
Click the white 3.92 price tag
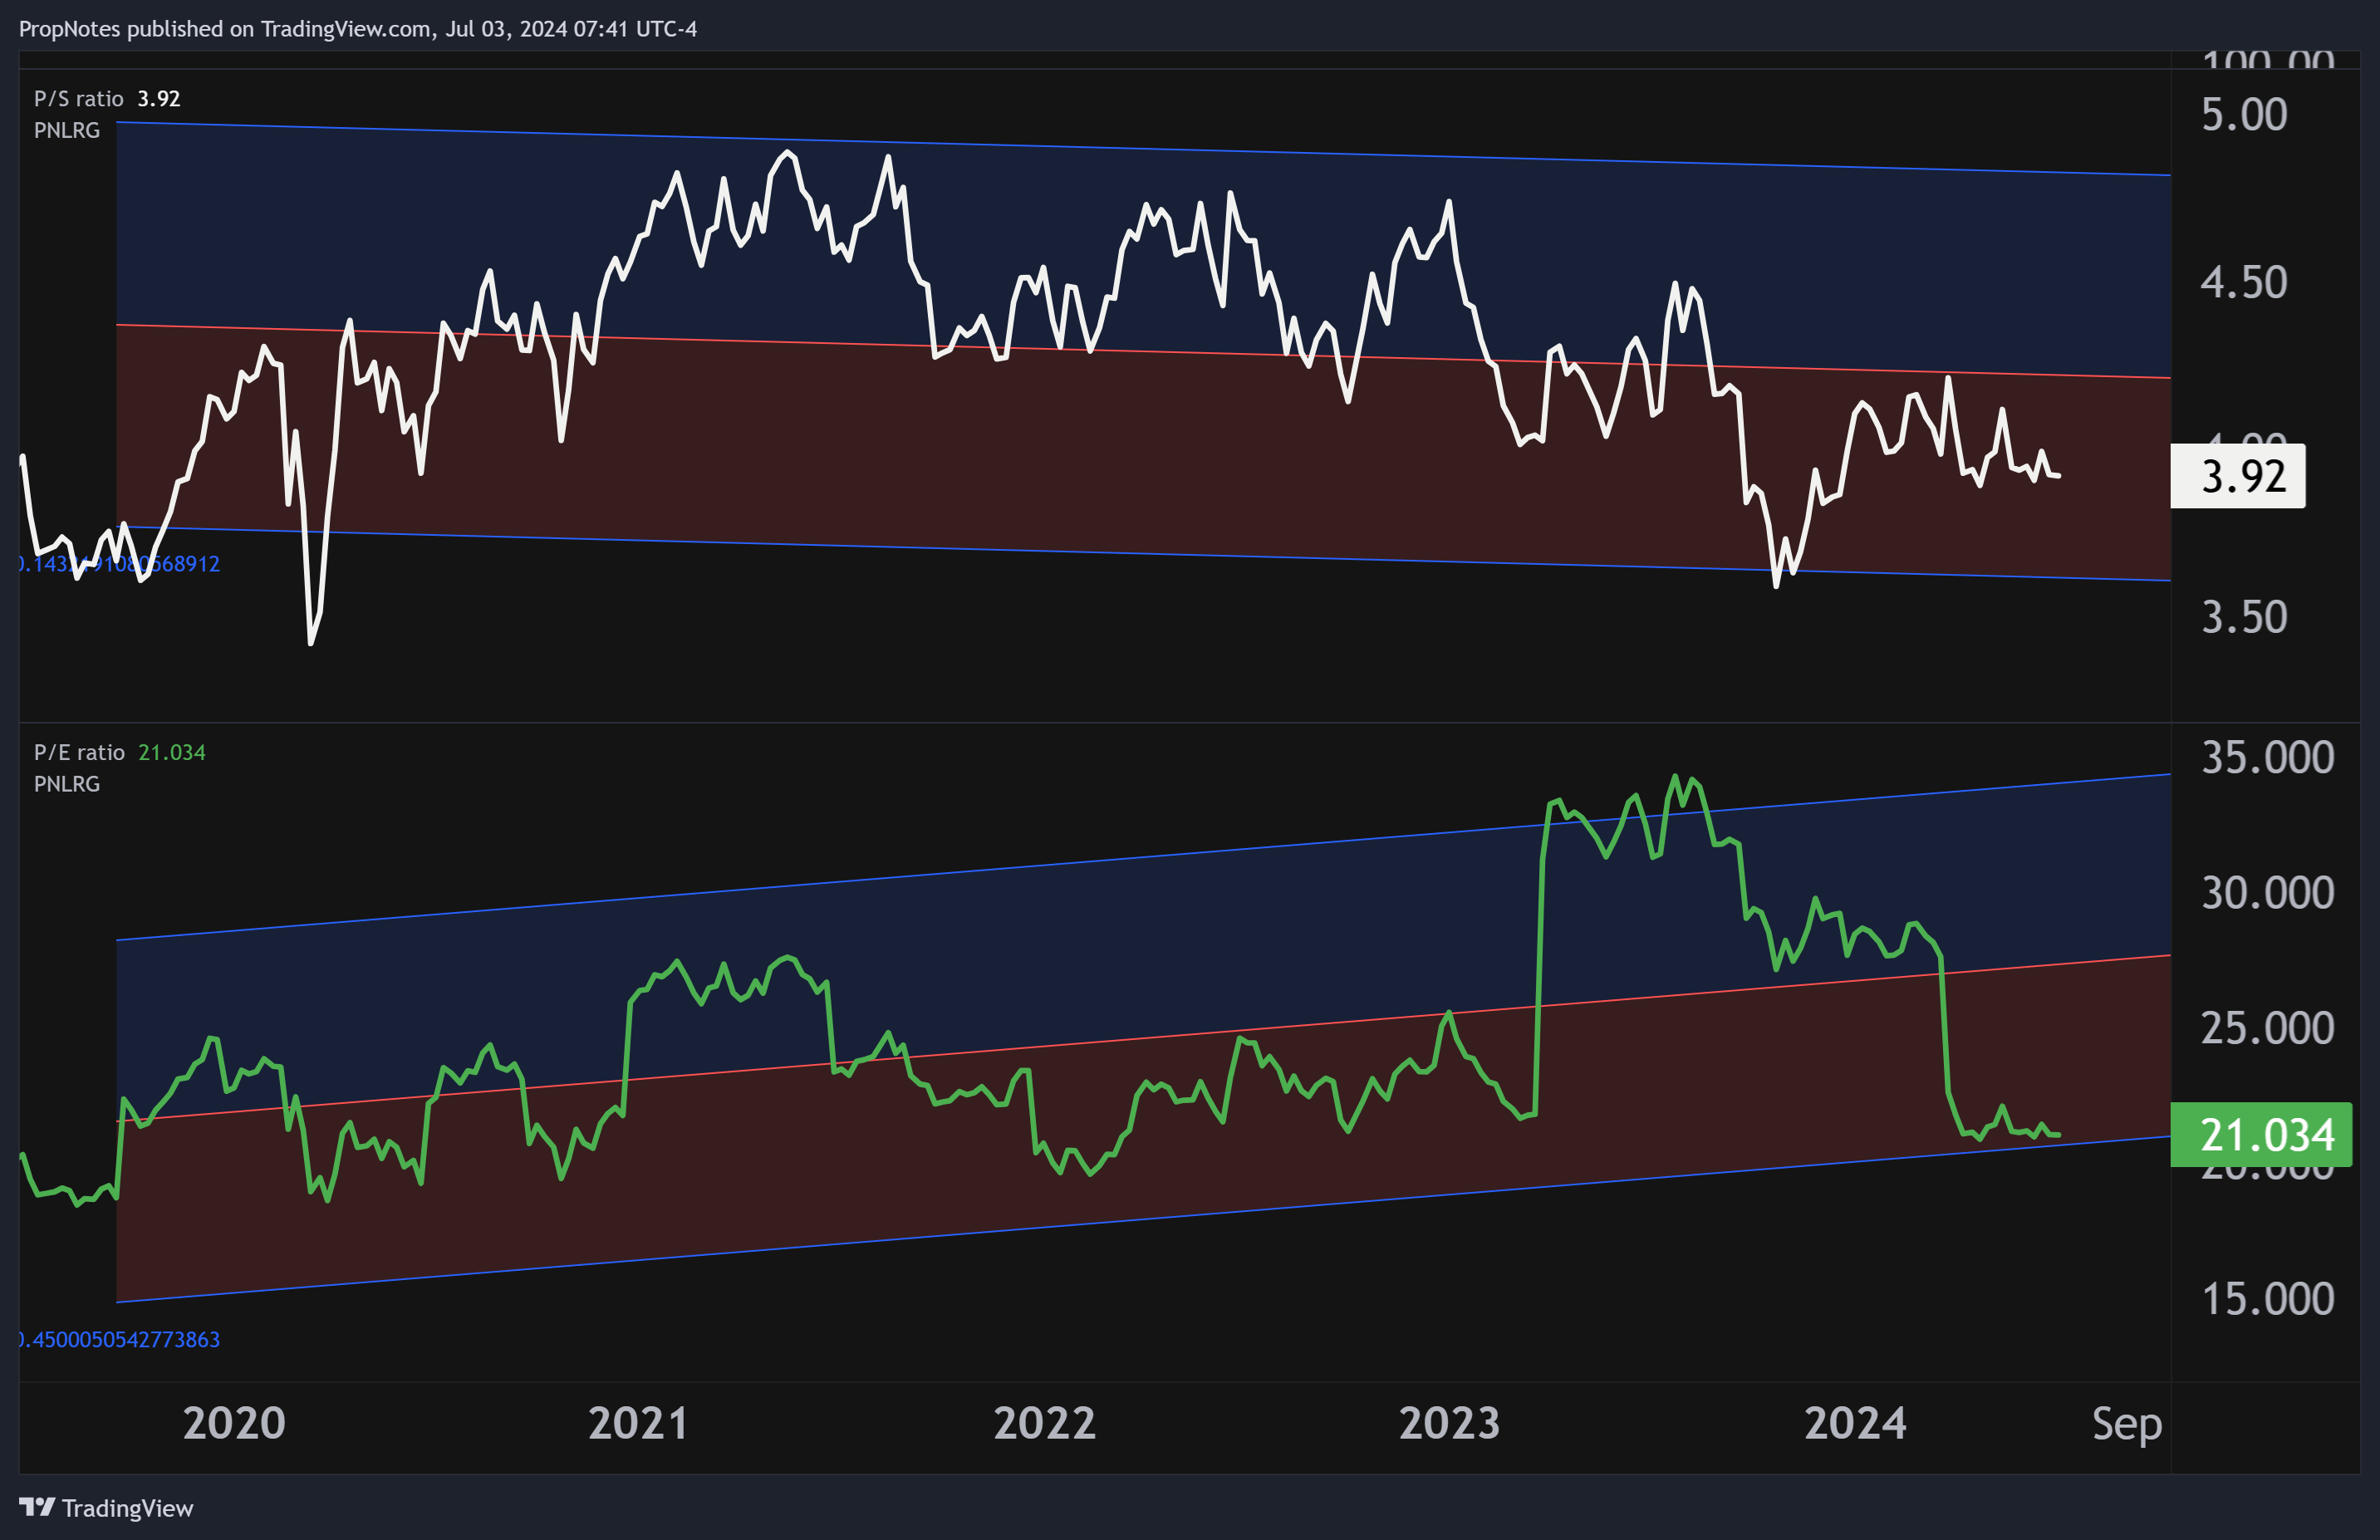tap(2238, 476)
